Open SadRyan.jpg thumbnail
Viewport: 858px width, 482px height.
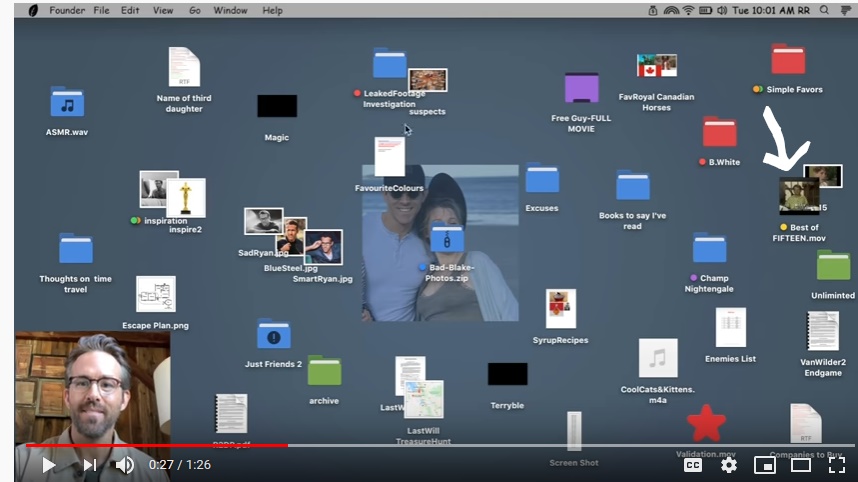tap(263, 220)
